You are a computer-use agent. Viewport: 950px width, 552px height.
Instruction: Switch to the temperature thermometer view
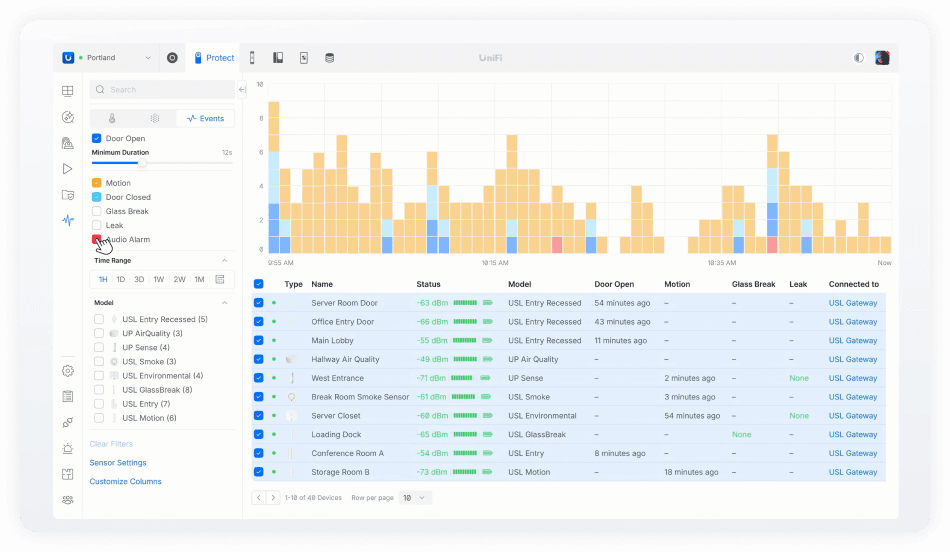tap(112, 119)
